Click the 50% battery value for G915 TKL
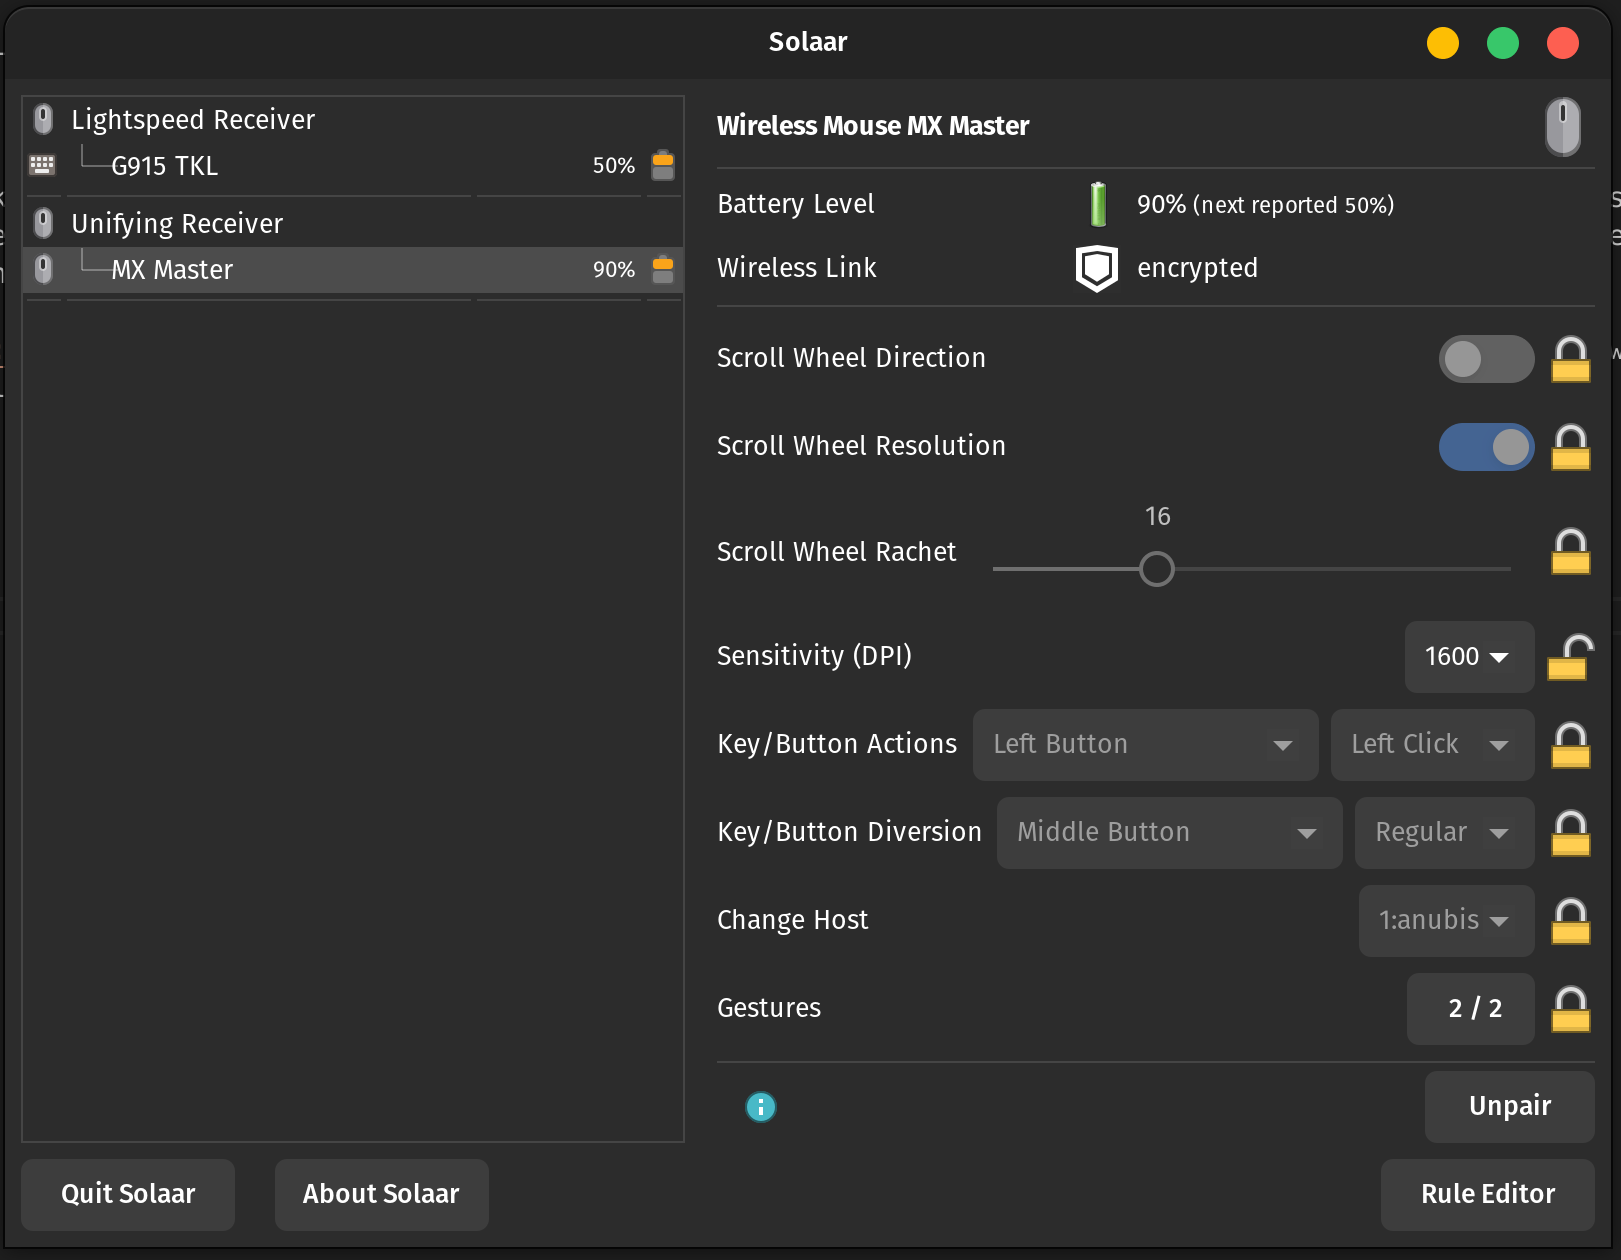Image resolution: width=1621 pixels, height=1260 pixels. (613, 165)
